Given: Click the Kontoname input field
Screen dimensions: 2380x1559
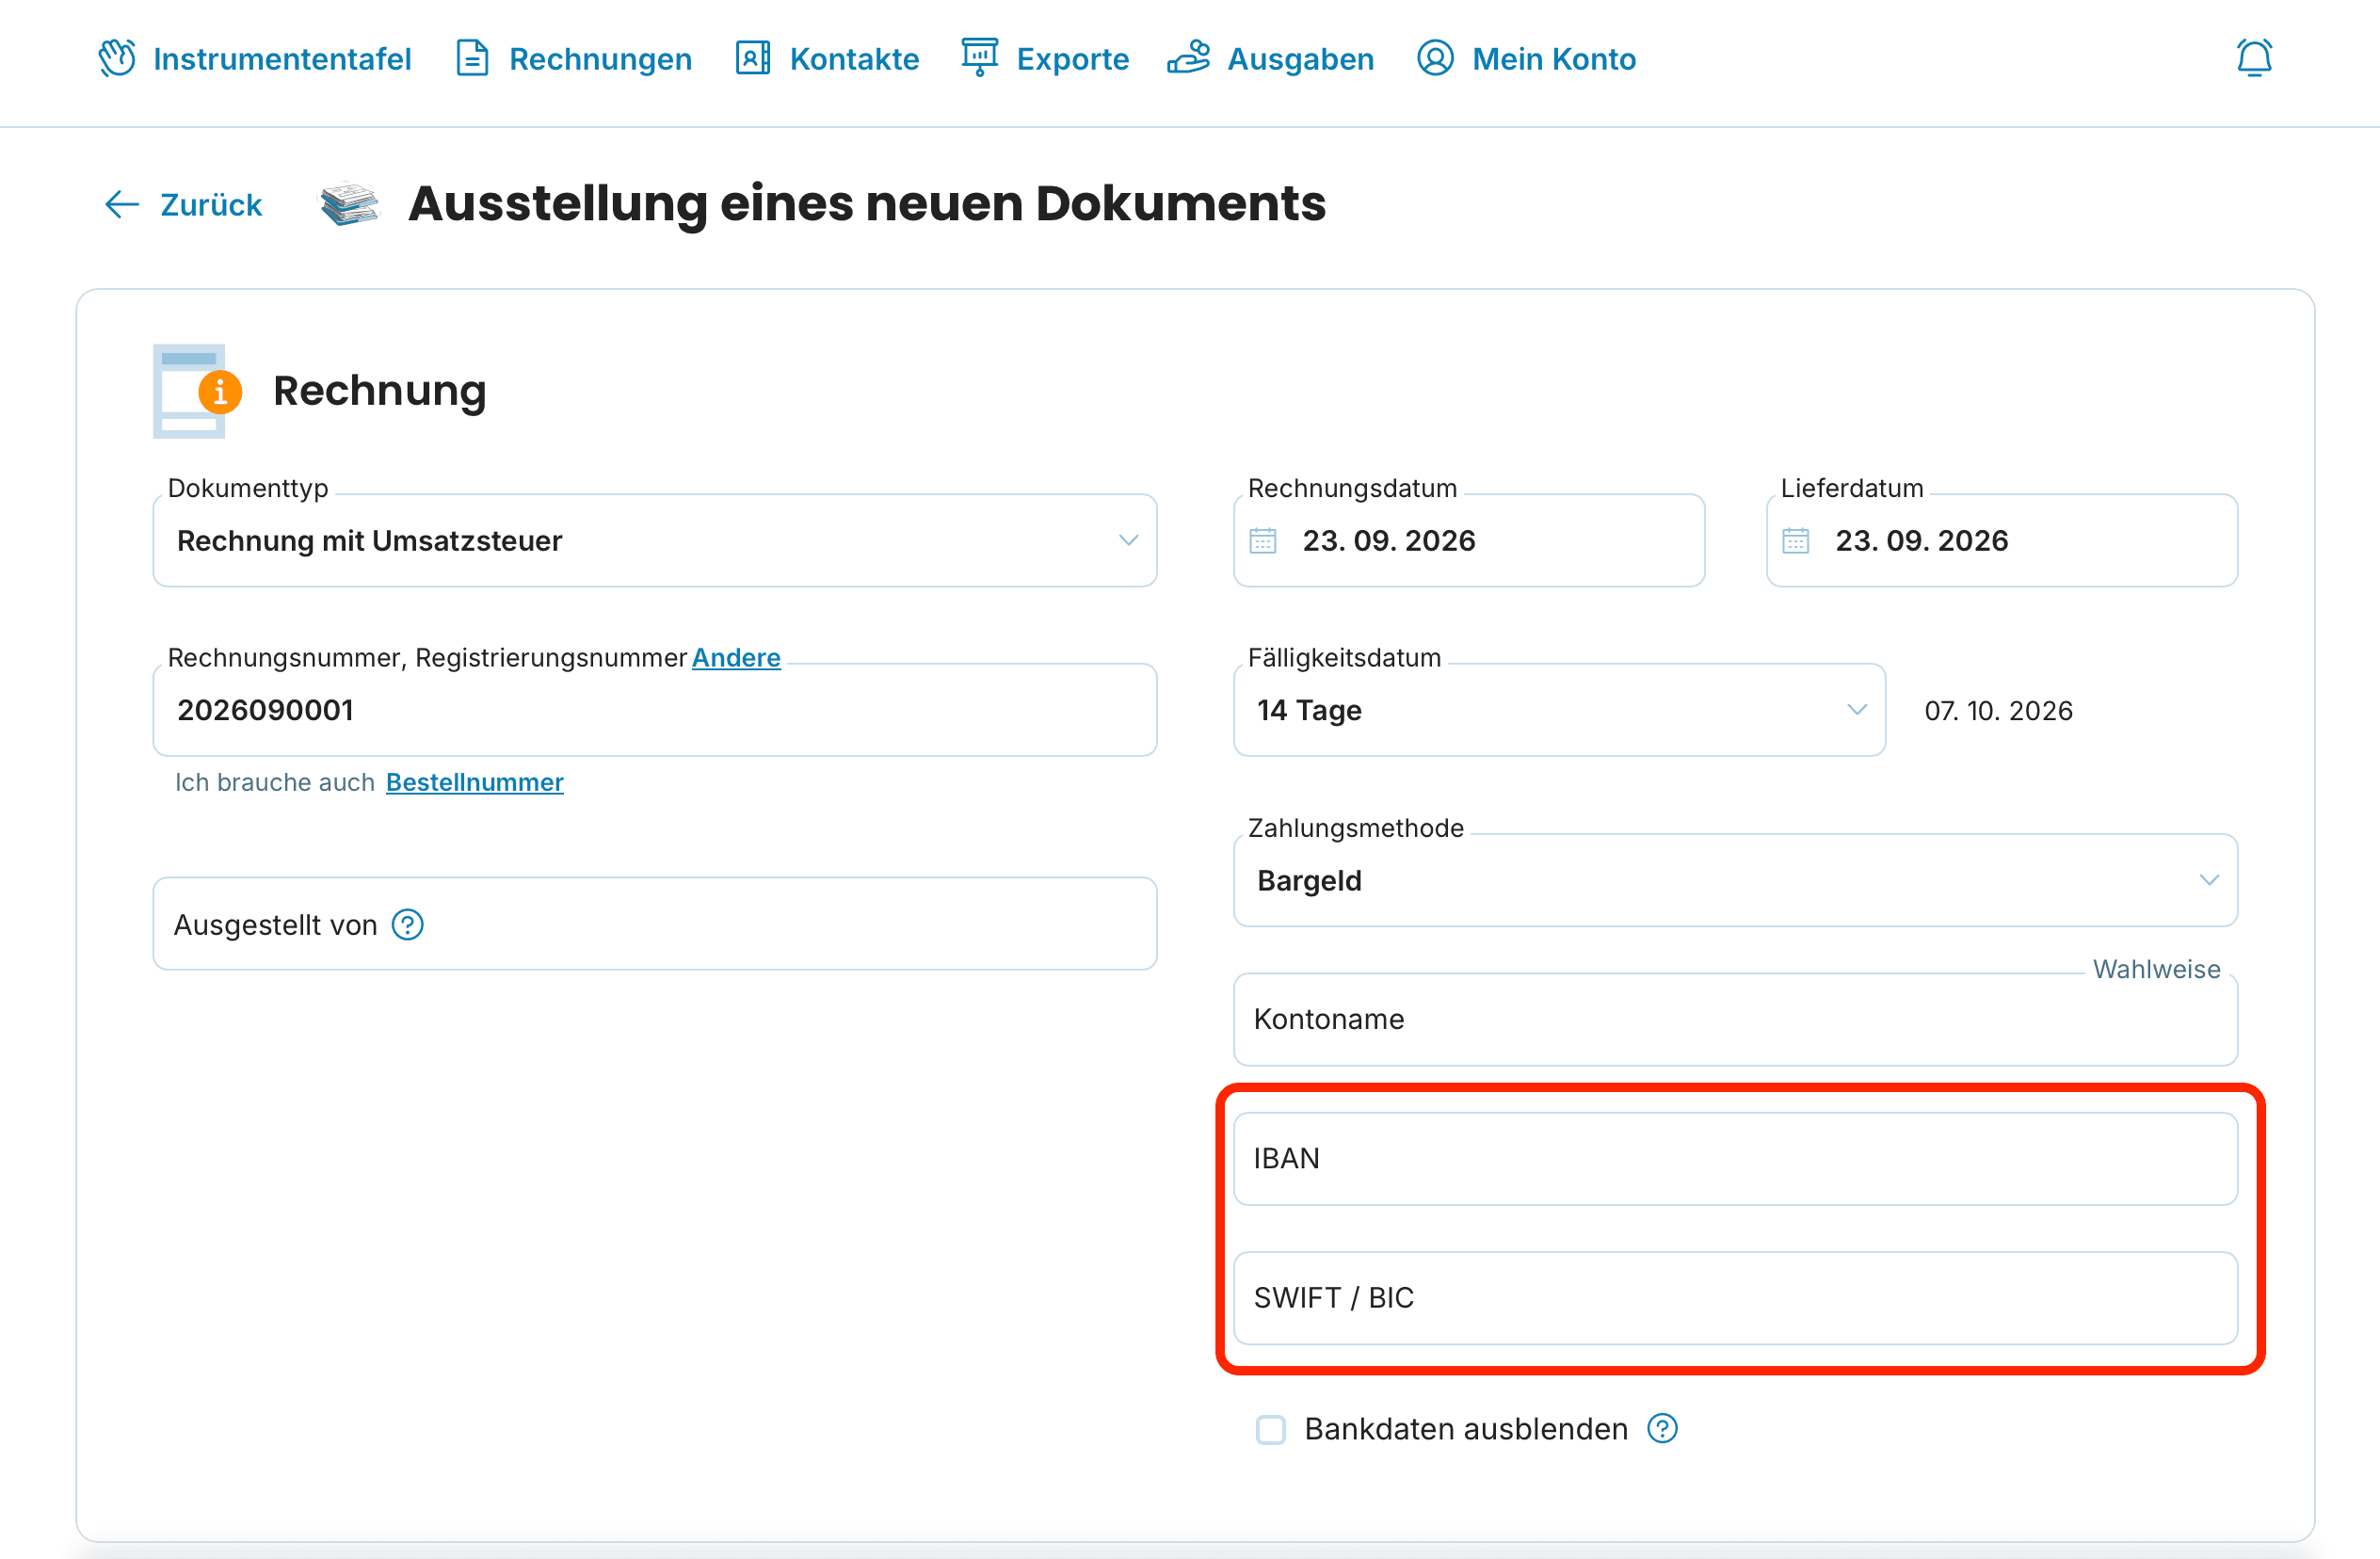Looking at the screenshot, I should pos(1736,1020).
